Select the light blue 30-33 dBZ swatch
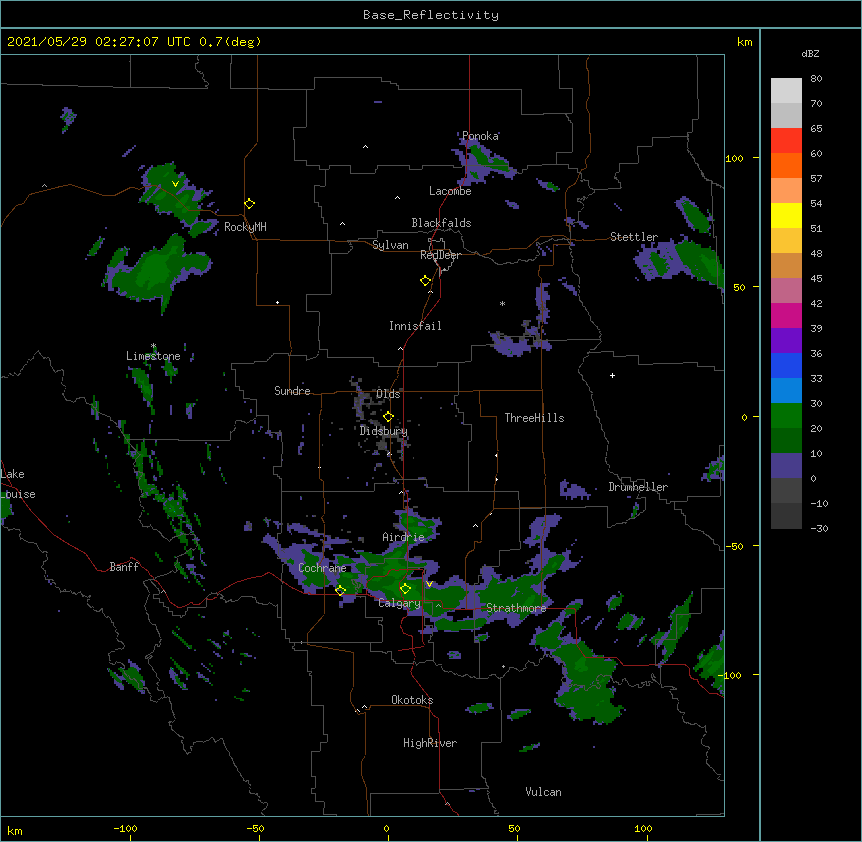The height and width of the screenshot is (842, 862). [786, 391]
